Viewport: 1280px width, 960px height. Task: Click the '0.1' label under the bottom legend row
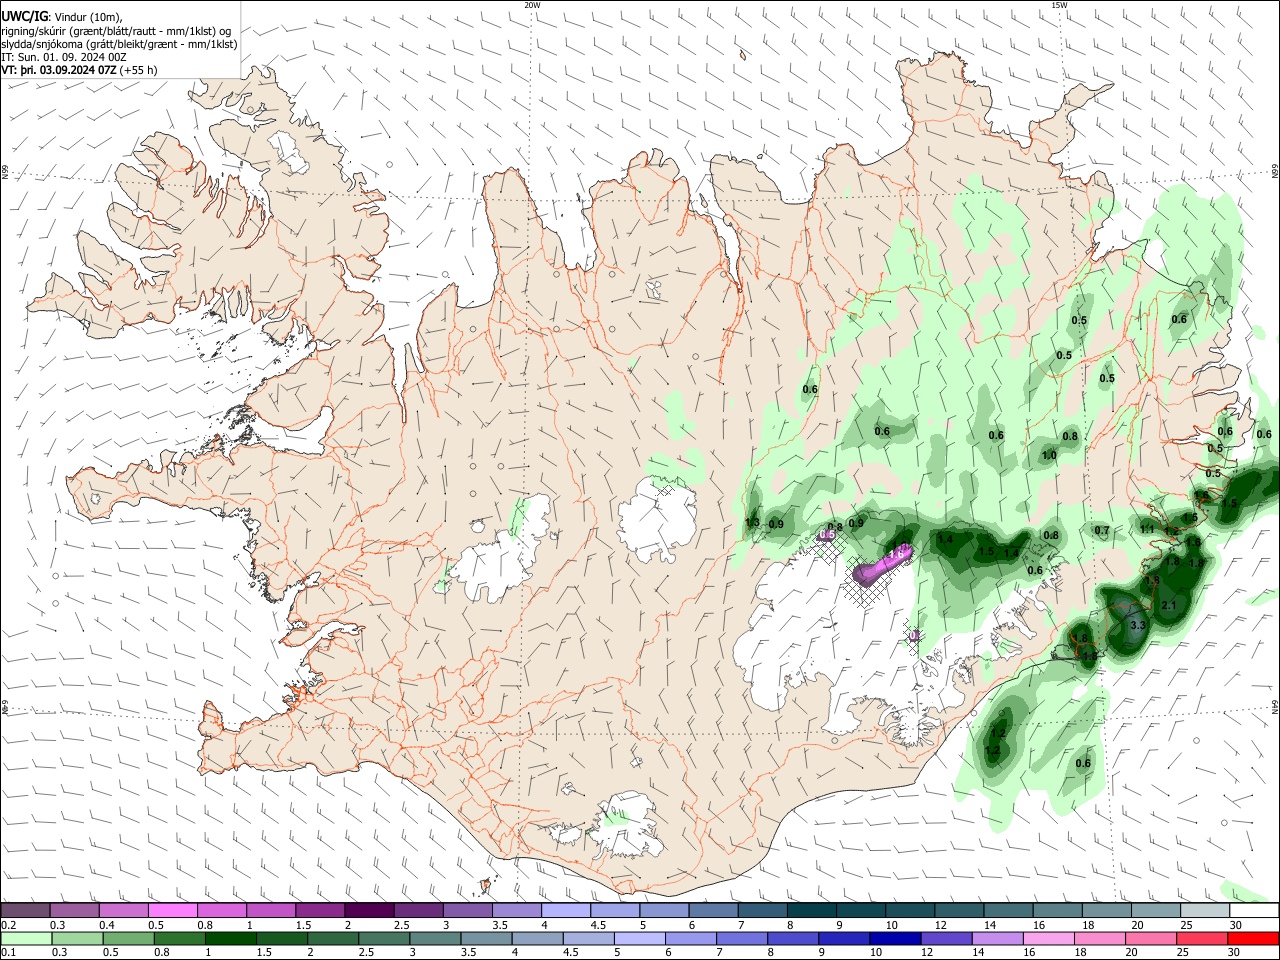pyautogui.click(x=8, y=952)
